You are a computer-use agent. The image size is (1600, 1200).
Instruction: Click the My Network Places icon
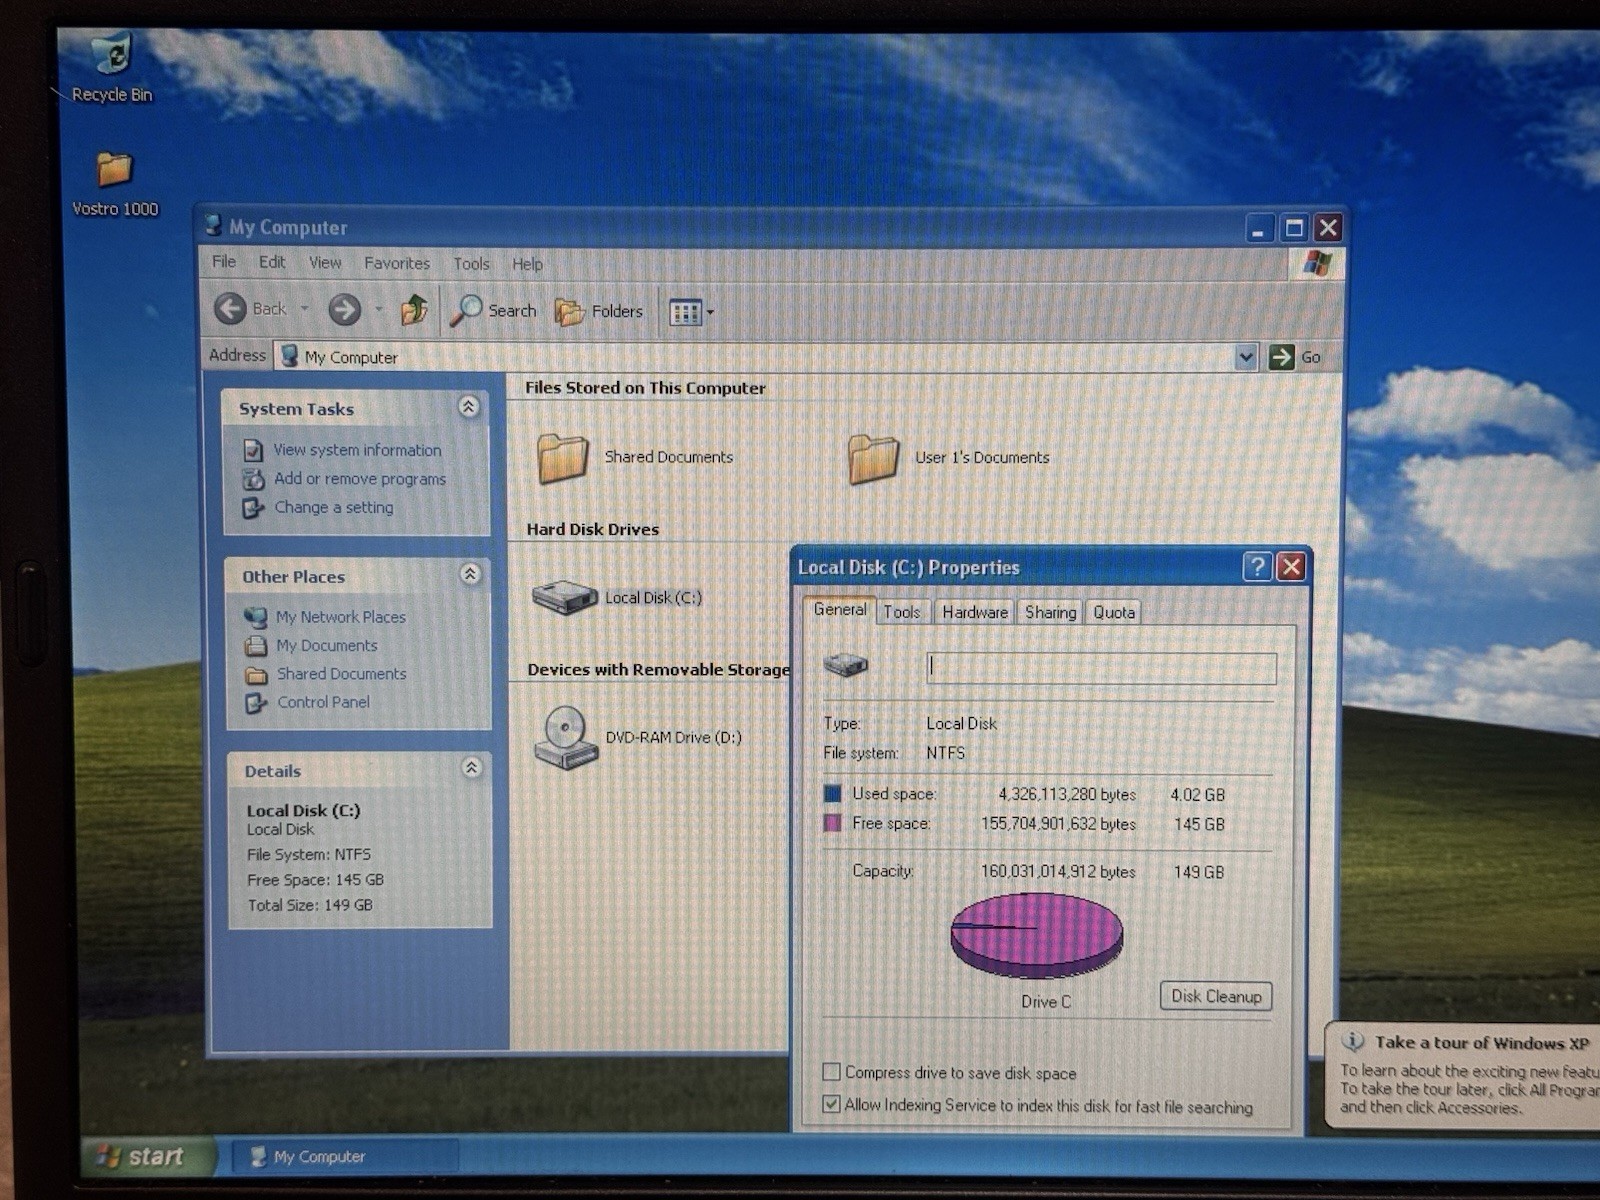256,618
